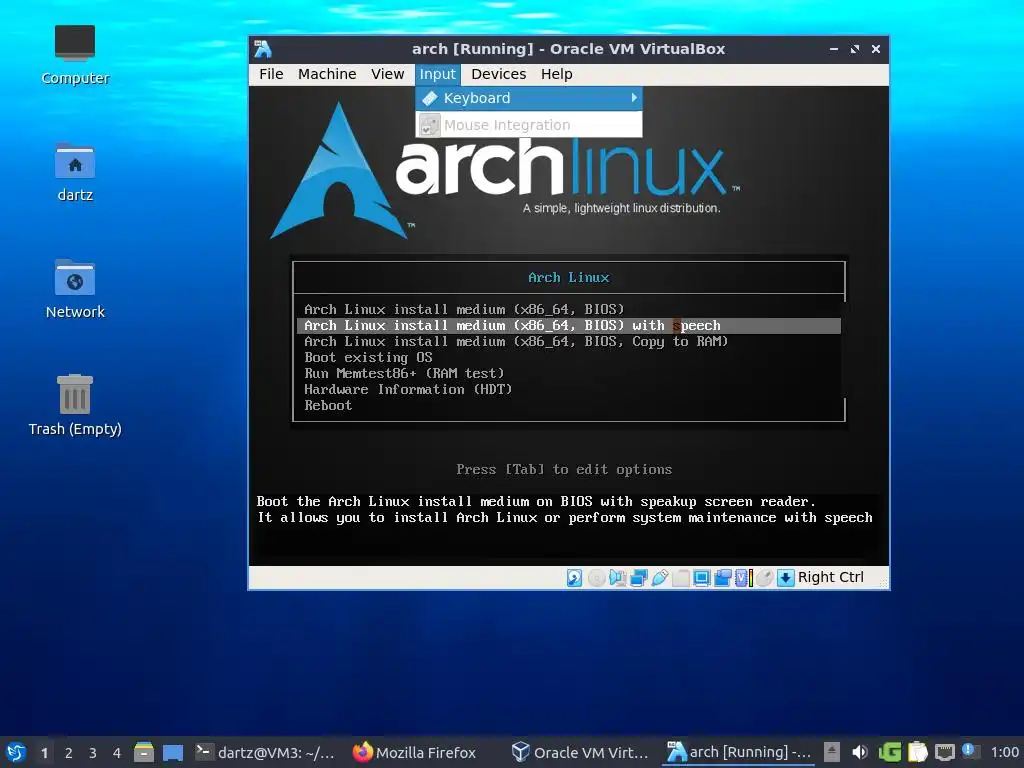Click the Right Ctrl host key label

[x=831, y=577]
